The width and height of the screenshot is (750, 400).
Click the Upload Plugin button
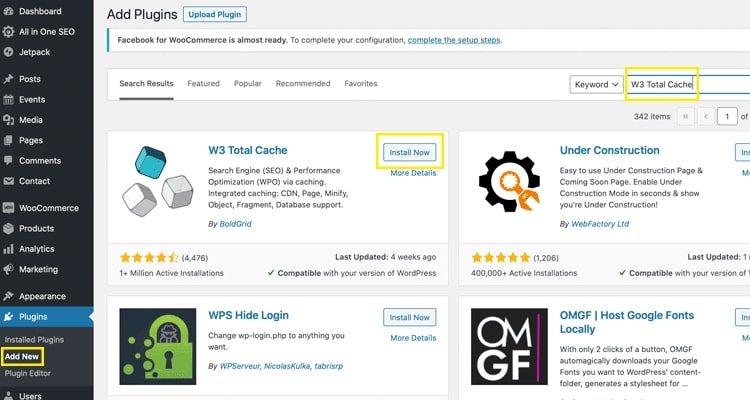[215, 14]
